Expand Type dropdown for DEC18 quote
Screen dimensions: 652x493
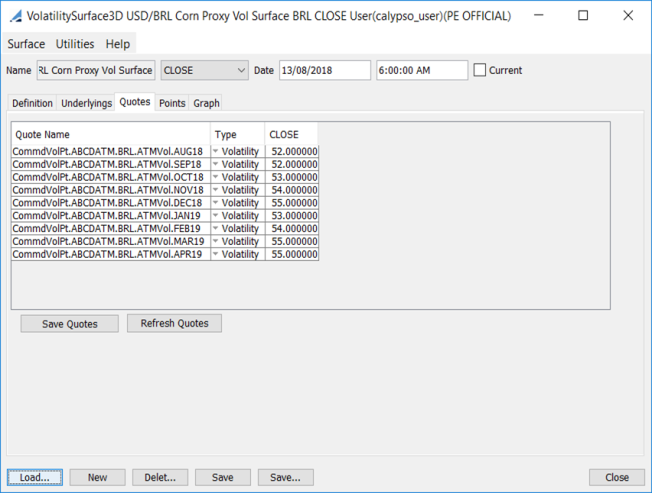click(x=215, y=203)
